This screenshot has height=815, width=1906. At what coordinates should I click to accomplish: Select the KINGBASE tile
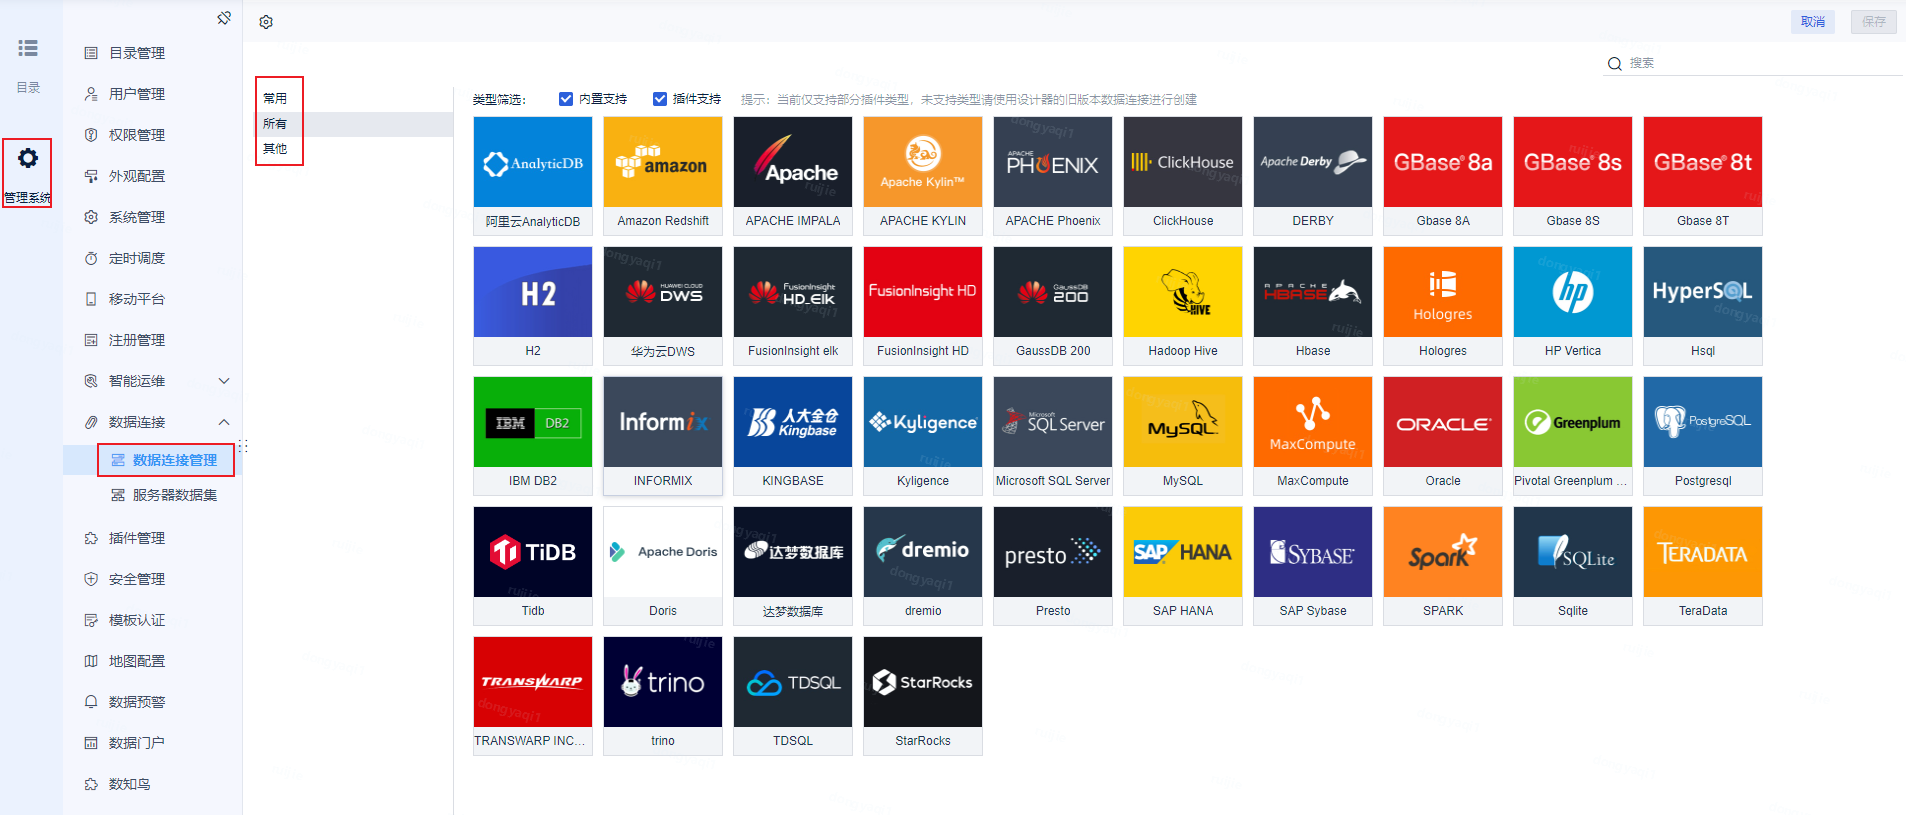point(793,436)
